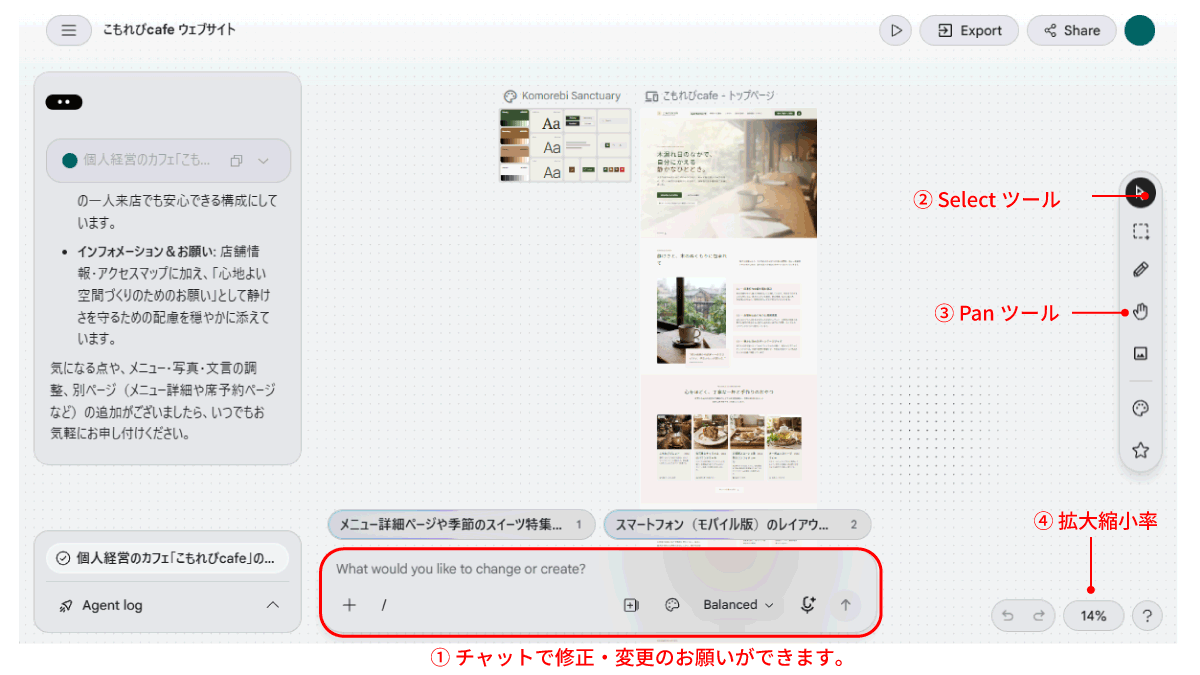Click the add-frame icon in the chat bar
The height and width of the screenshot is (675, 1200).
point(631,605)
